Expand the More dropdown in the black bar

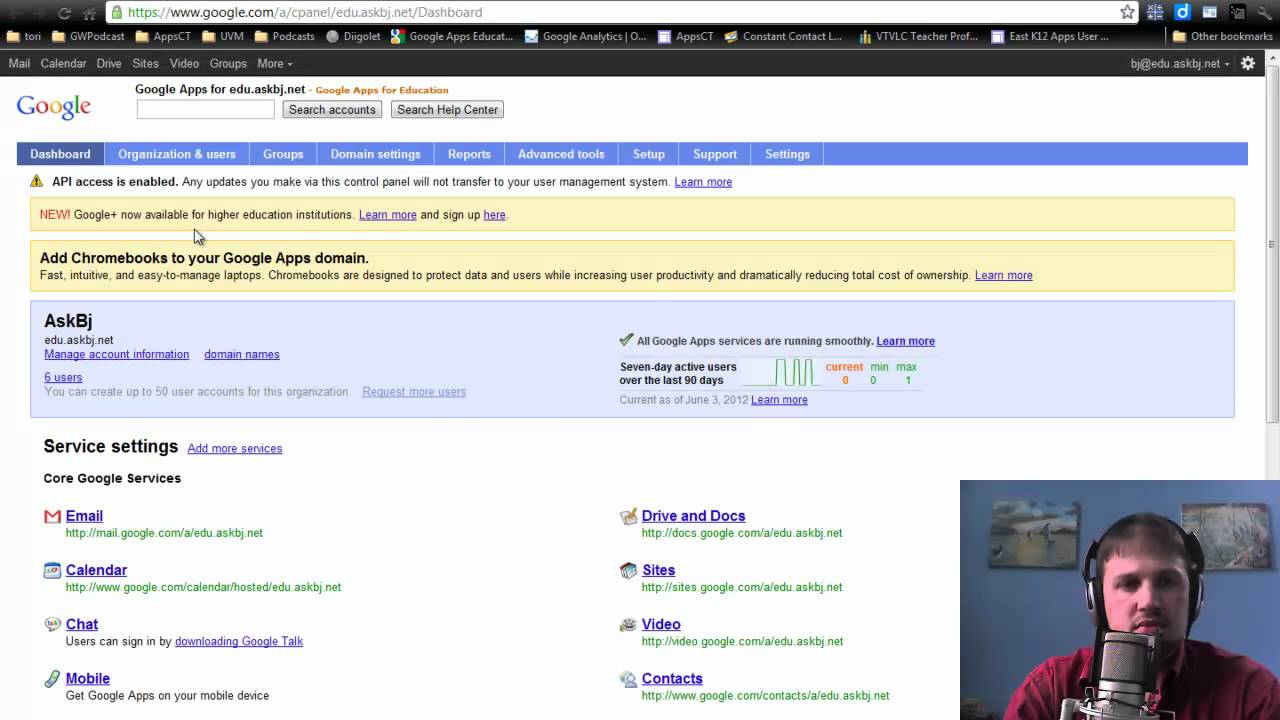tap(275, 63)
